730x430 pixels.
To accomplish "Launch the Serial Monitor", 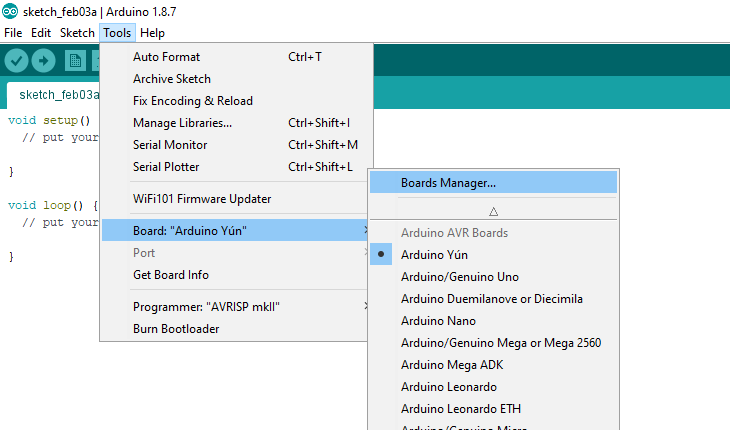I will [x=237, y=145].
